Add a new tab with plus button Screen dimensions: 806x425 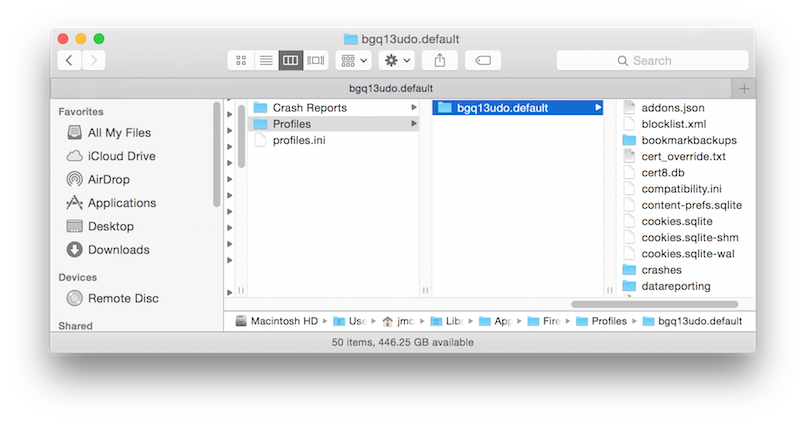(744, 88)
